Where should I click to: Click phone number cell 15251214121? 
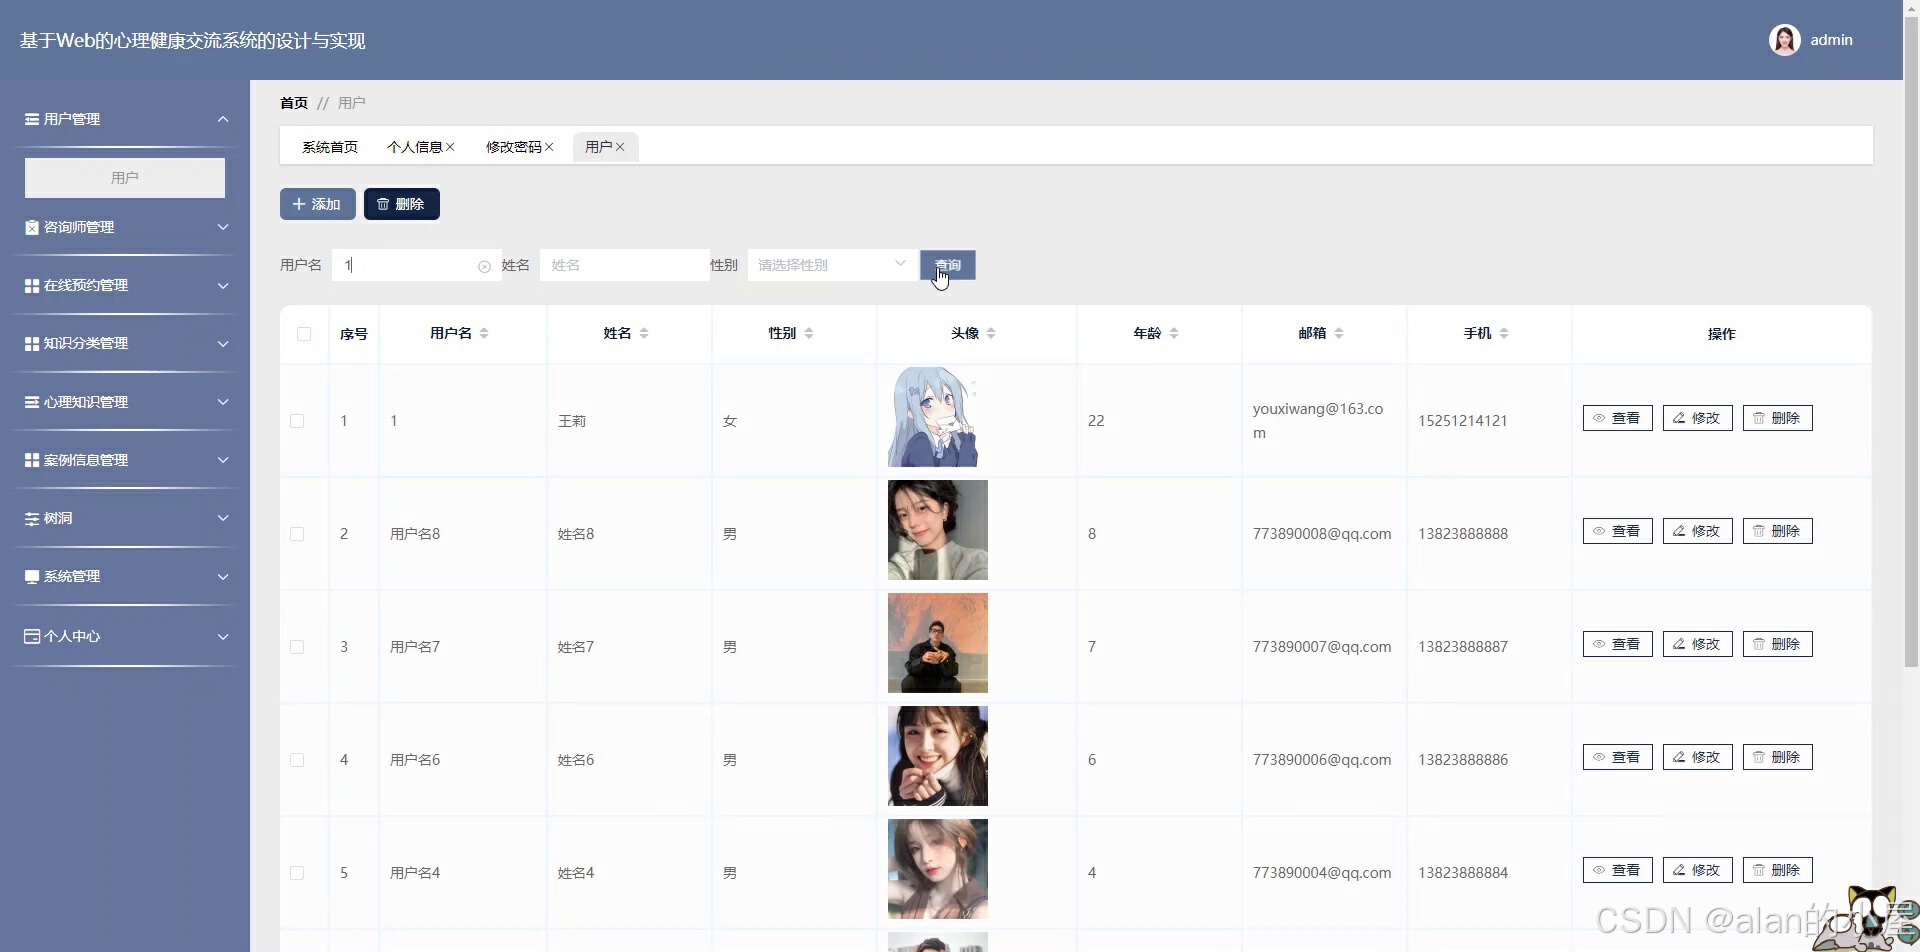pos(1462,421)
